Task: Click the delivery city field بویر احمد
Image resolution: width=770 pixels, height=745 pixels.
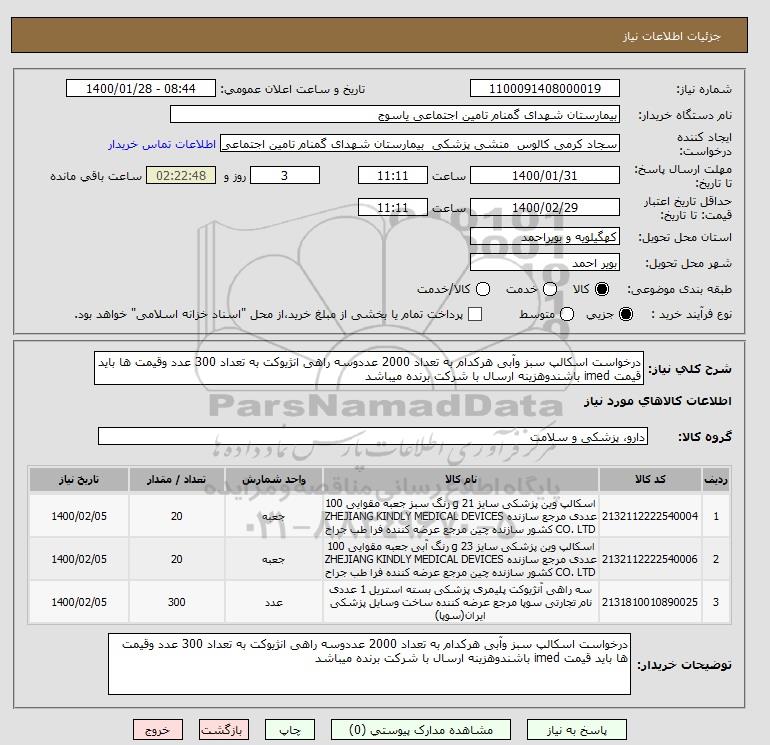Action: 545,263
